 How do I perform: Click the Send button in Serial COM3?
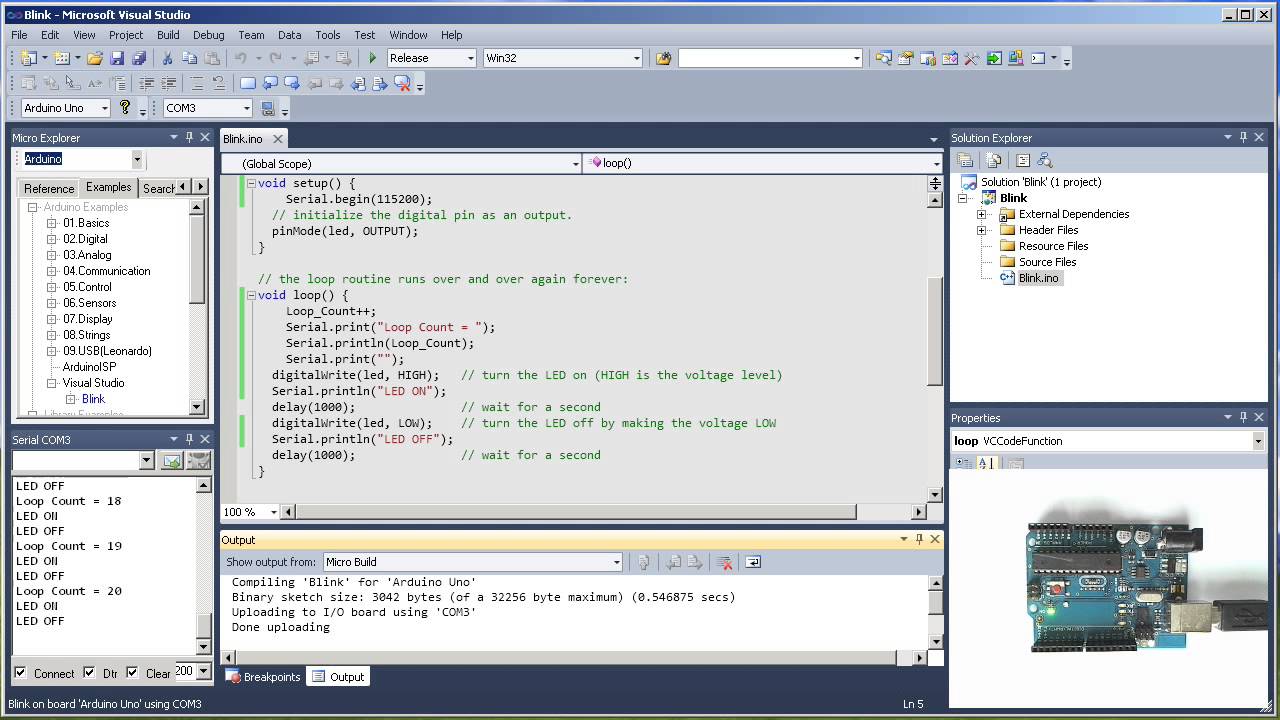[172, 461]
